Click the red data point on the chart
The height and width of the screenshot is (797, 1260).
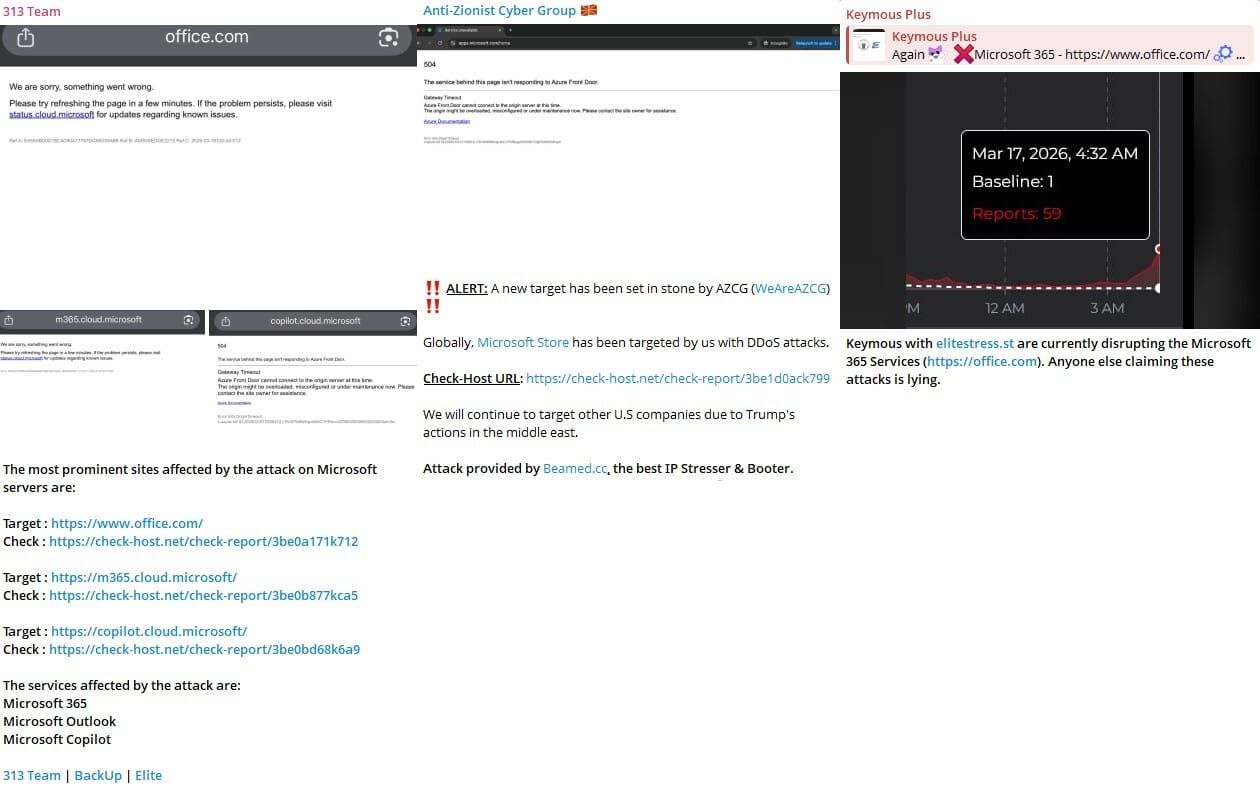tap(1158, 248)
